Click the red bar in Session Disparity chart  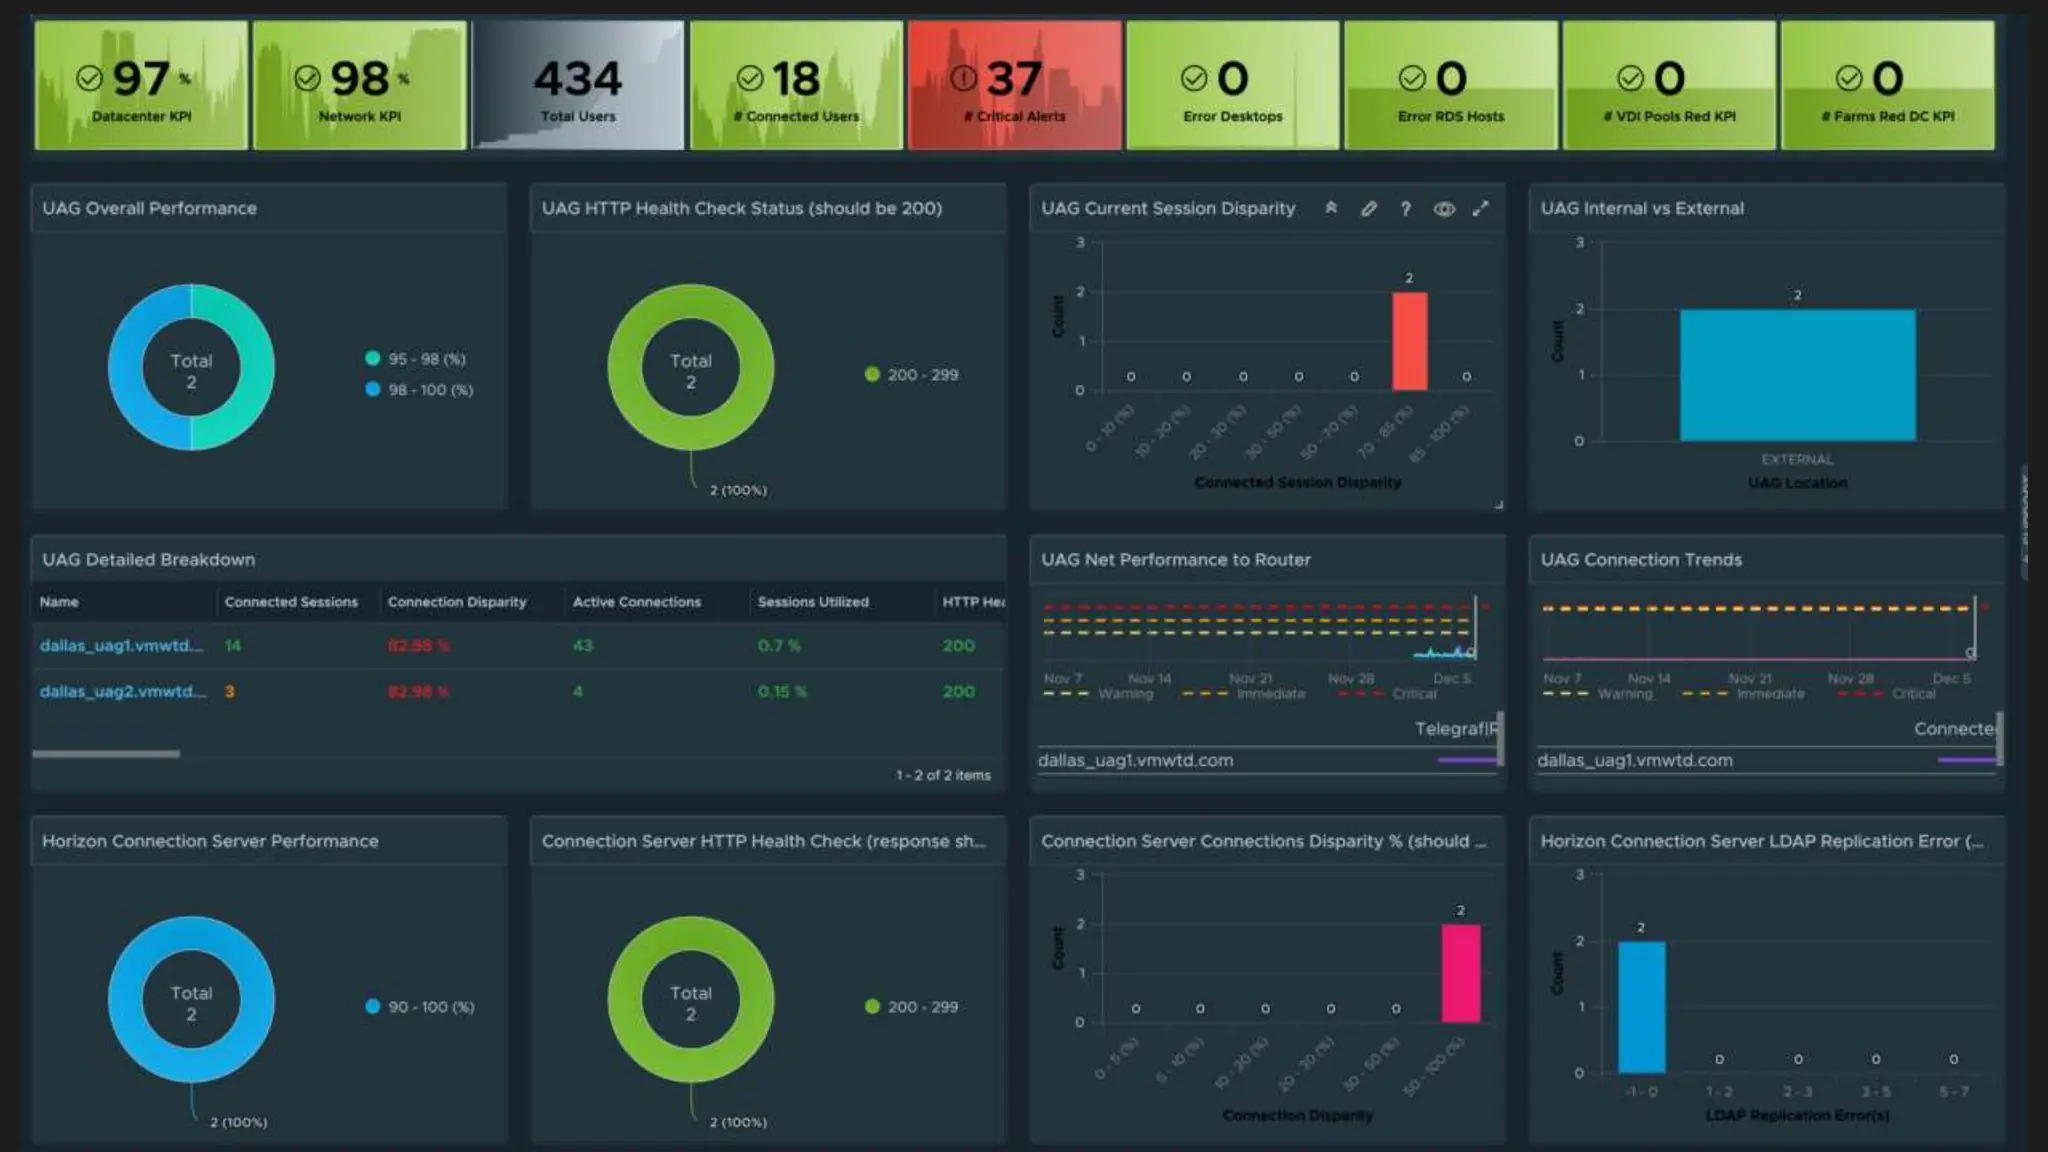(1409, 341)
